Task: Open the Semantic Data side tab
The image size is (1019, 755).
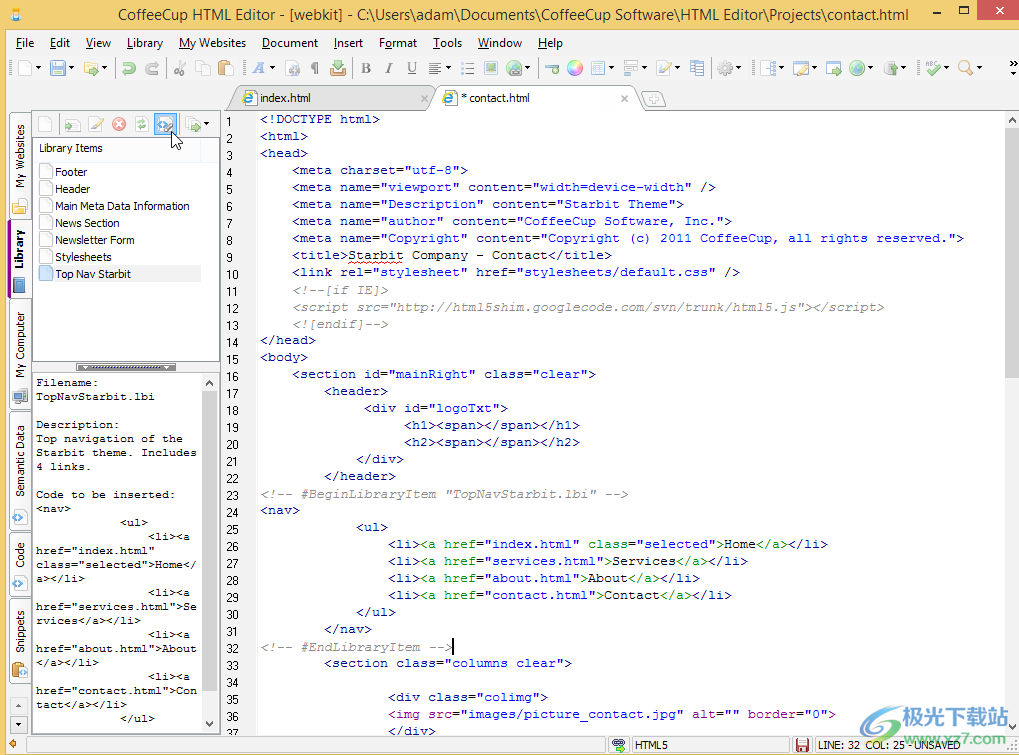Action: (20, 470)
